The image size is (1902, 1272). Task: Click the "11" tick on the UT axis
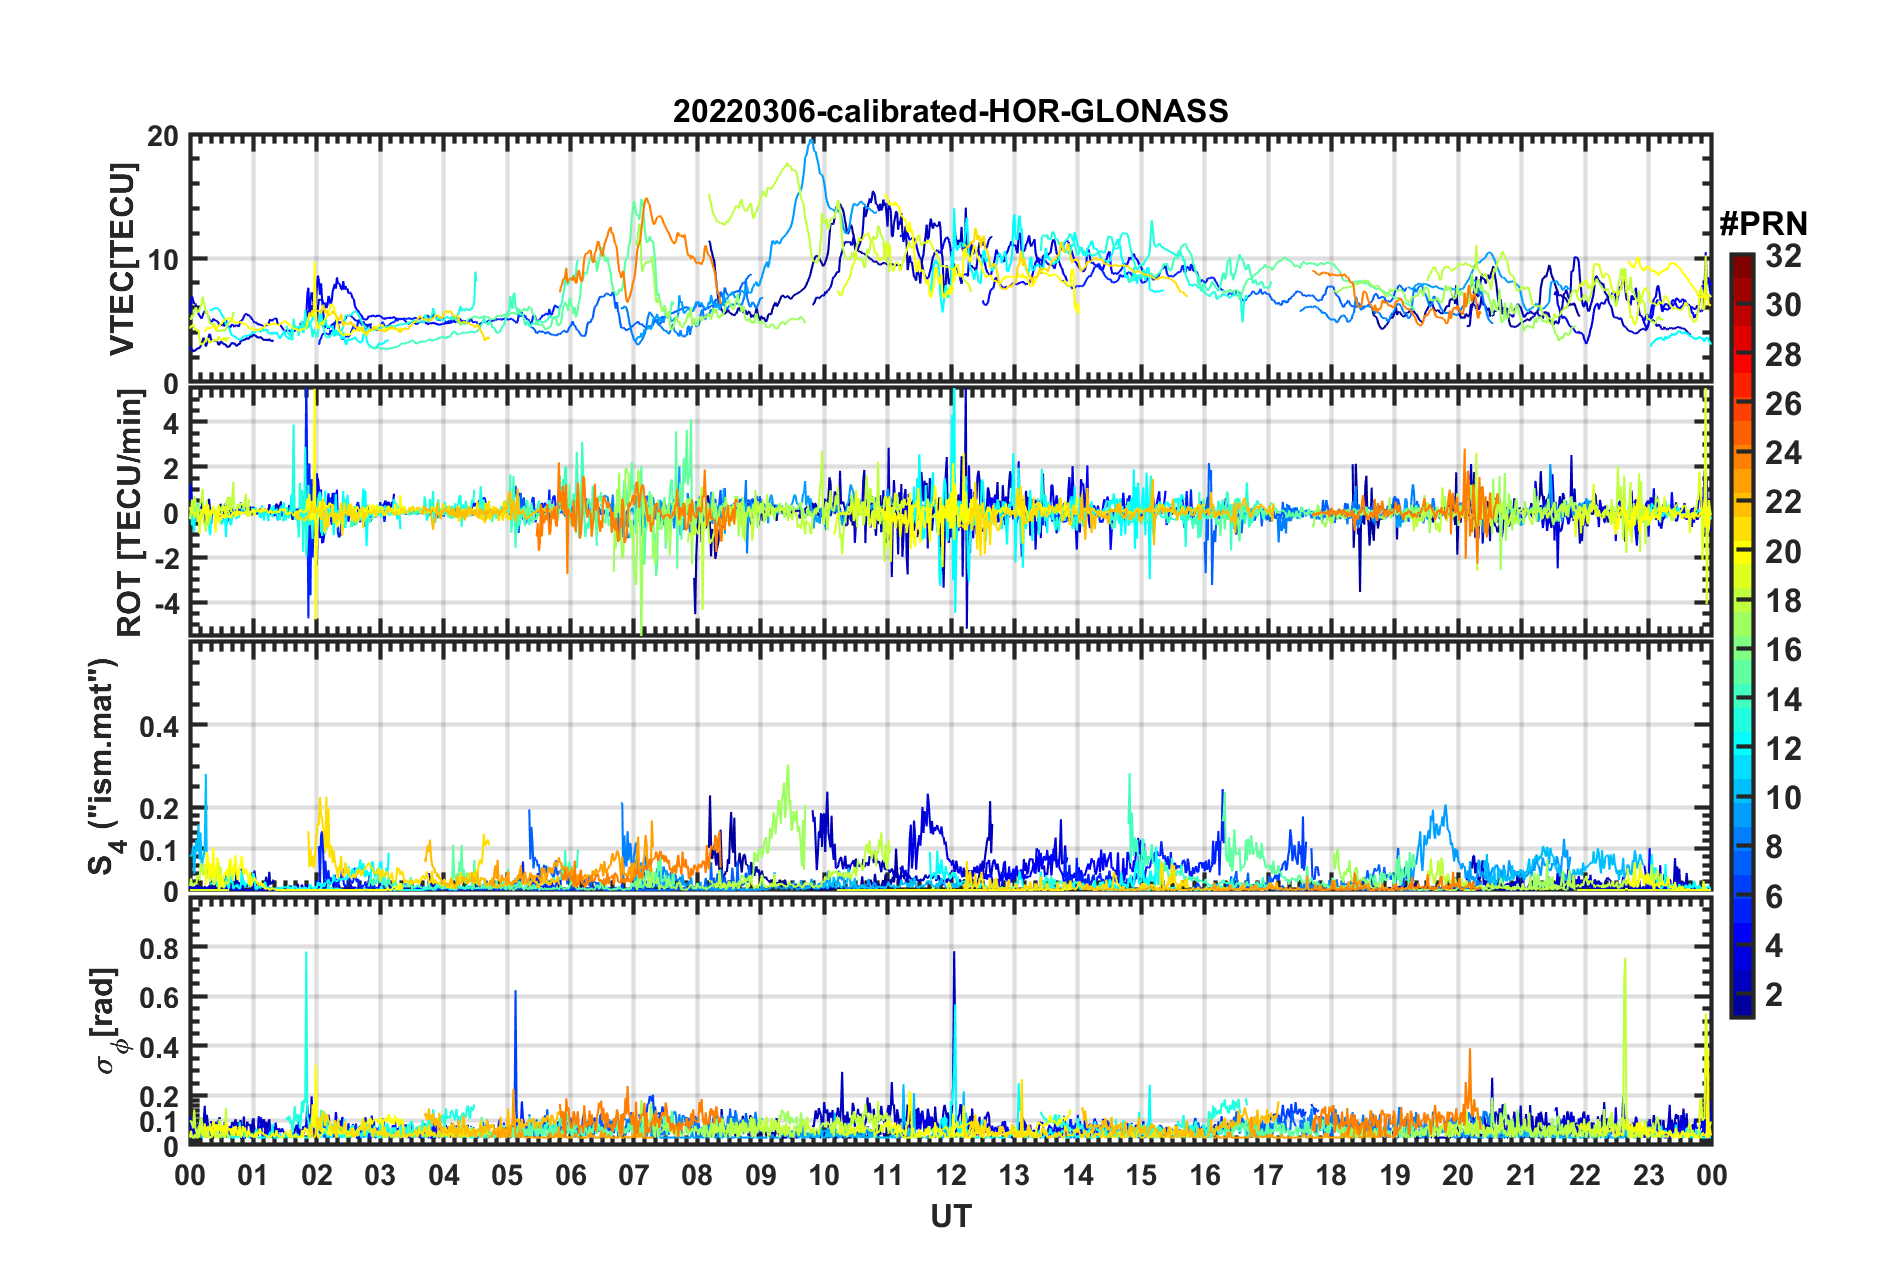pyautogui.click(x=888, y=1175)
